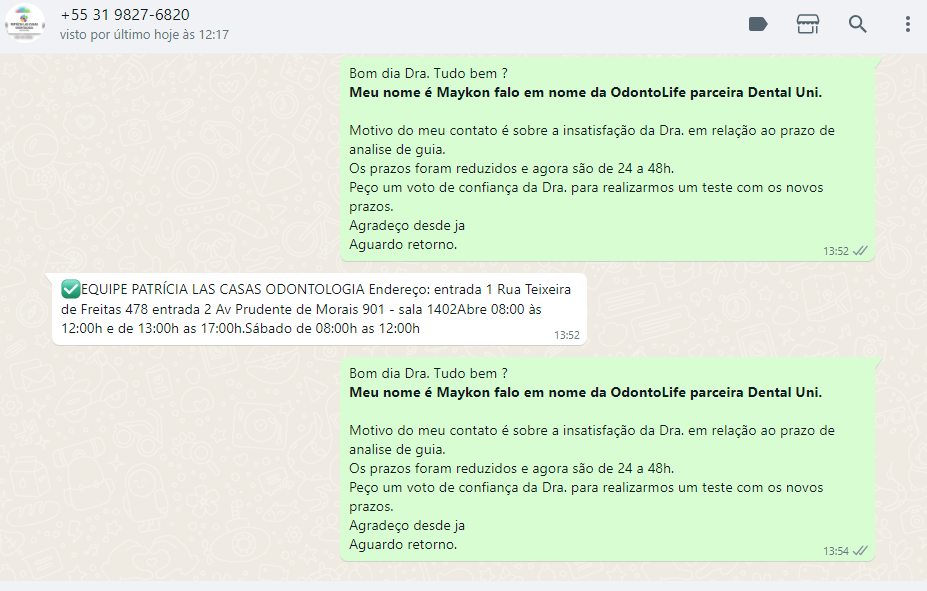Click green checkmark emoji in received message
The image size is (927, 591).
(x=70, y=289)
